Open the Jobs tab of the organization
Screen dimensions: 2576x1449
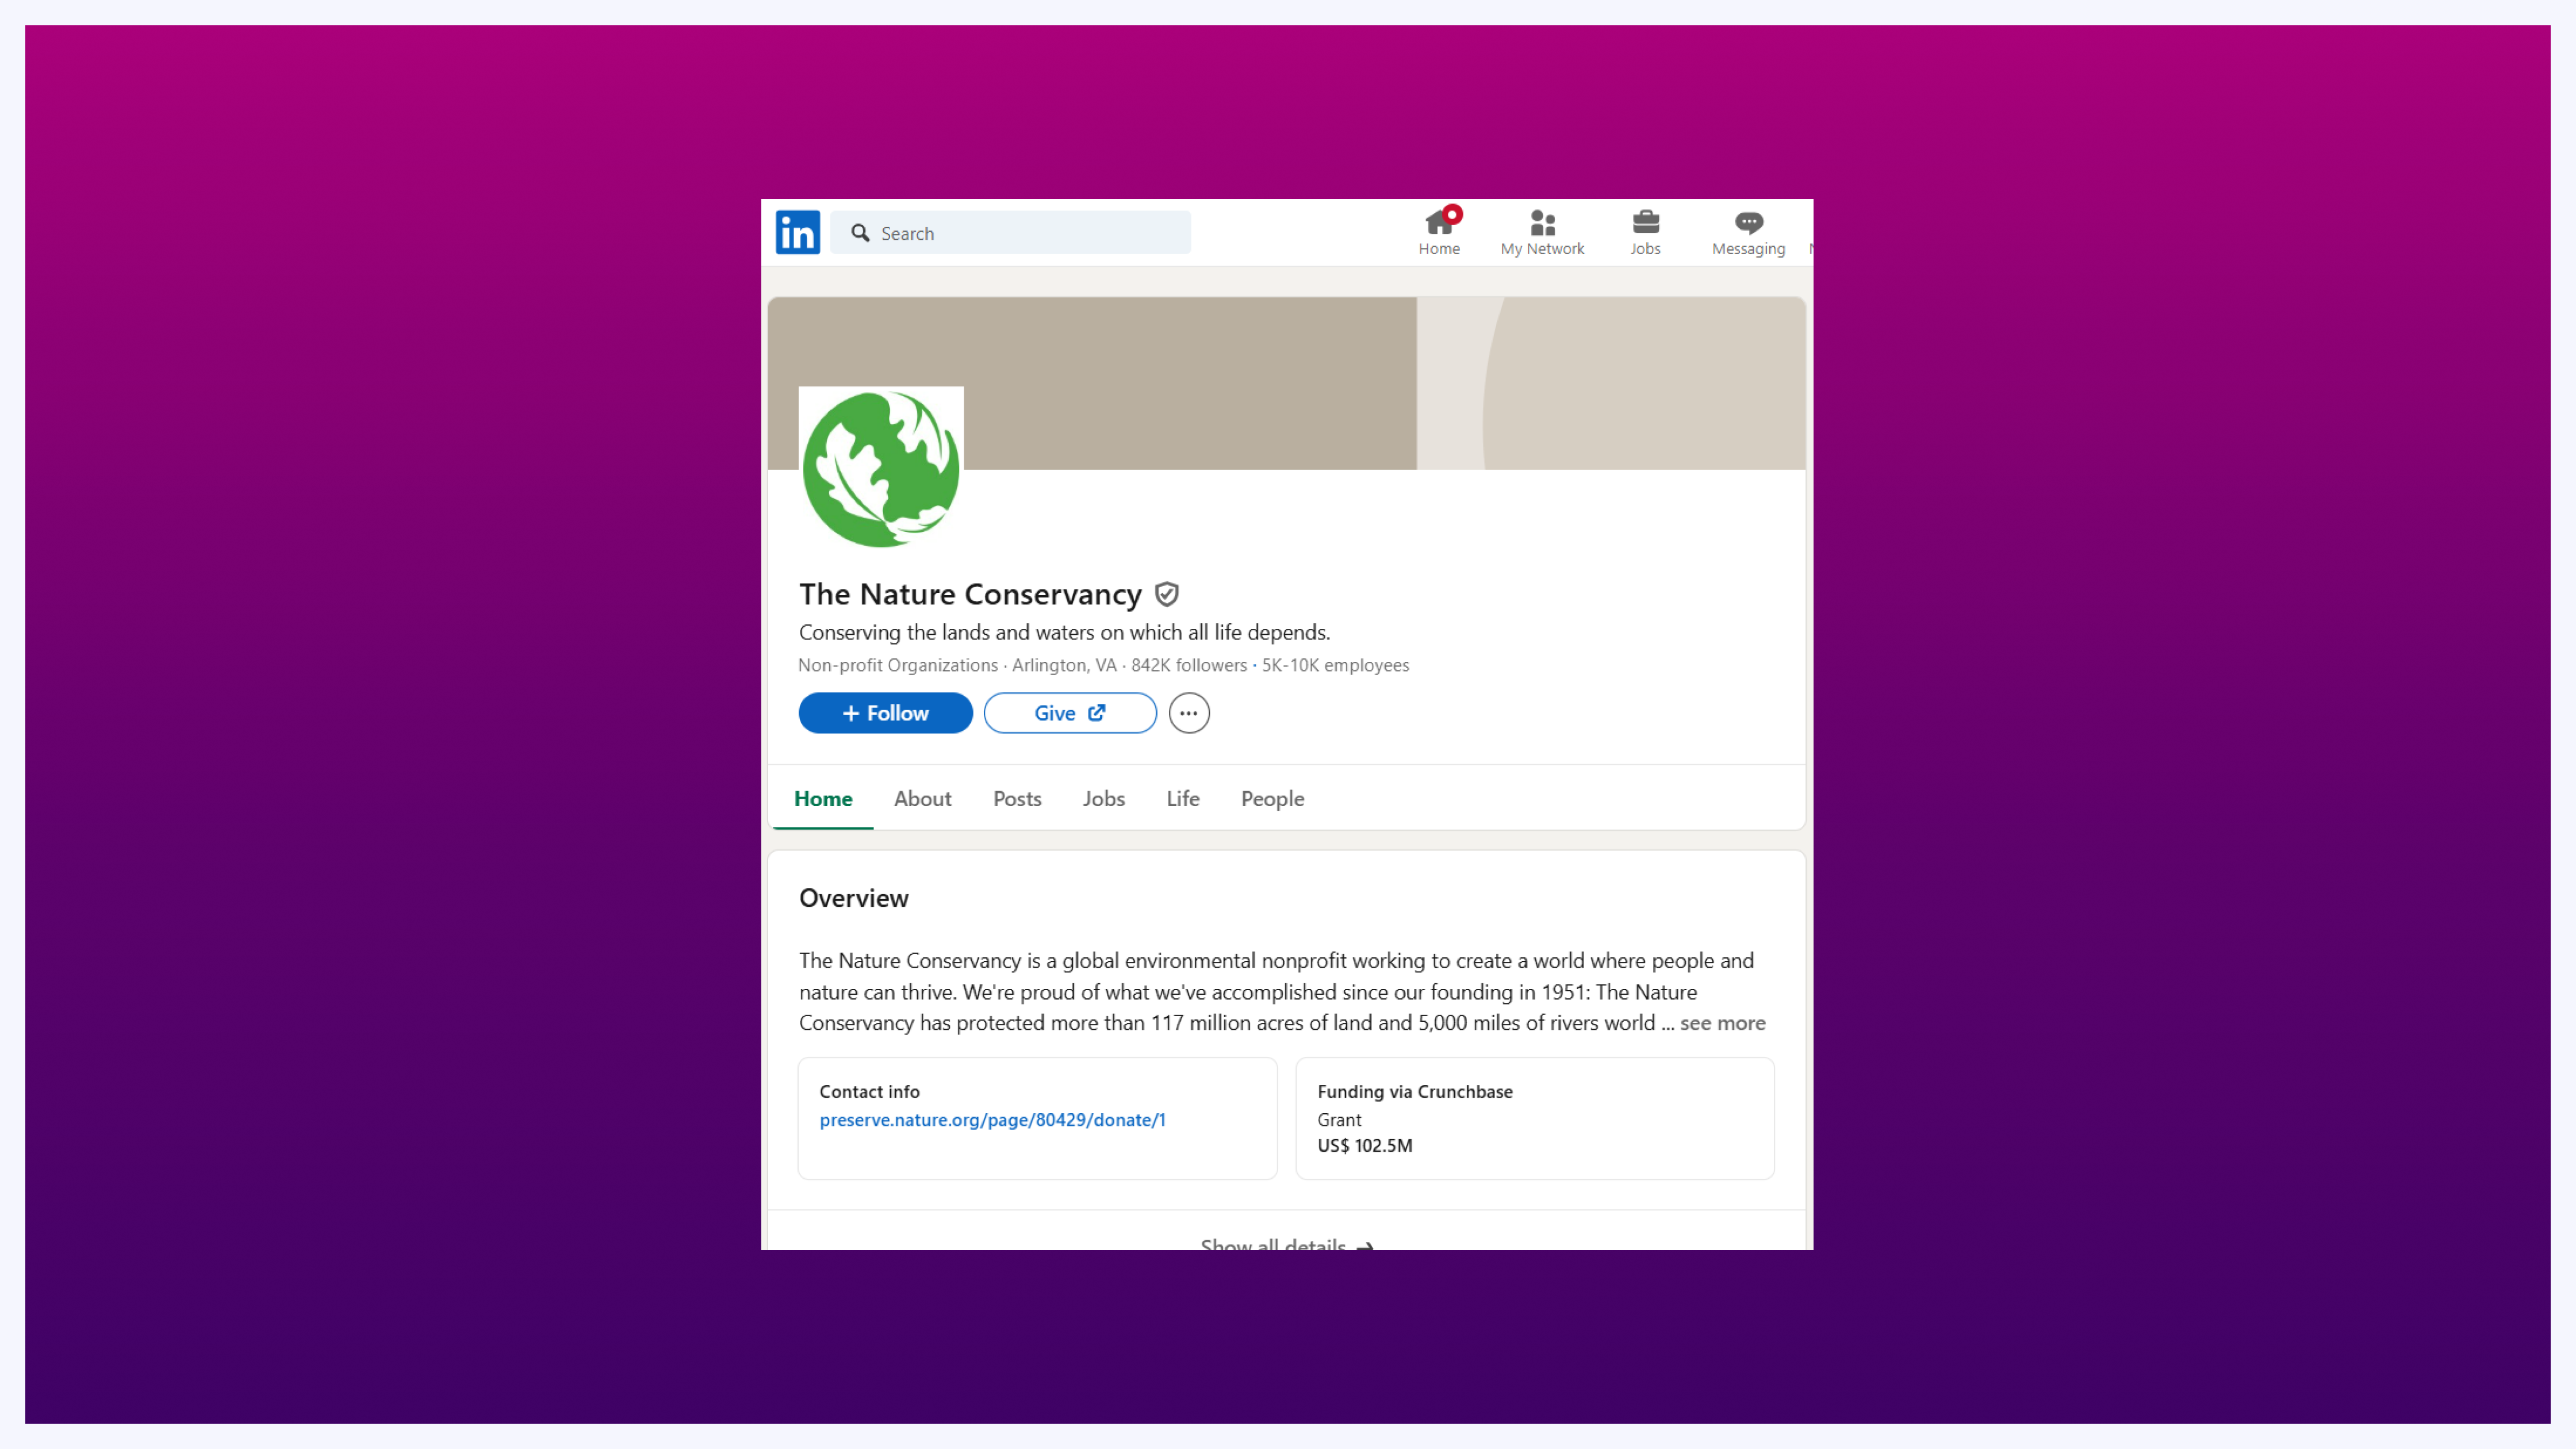coord(1103,798)
